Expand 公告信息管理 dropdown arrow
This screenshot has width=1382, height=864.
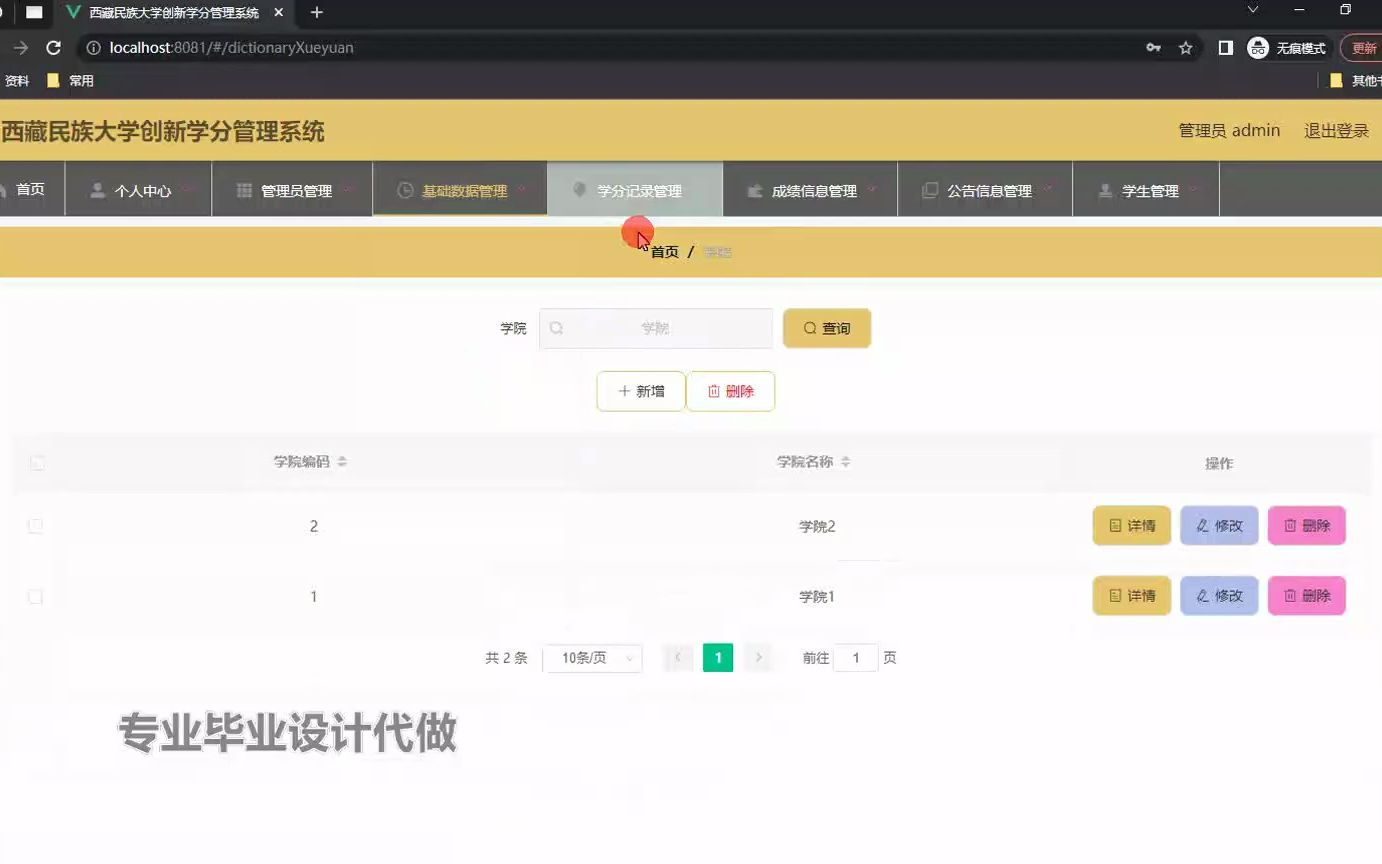[1047, 189]
